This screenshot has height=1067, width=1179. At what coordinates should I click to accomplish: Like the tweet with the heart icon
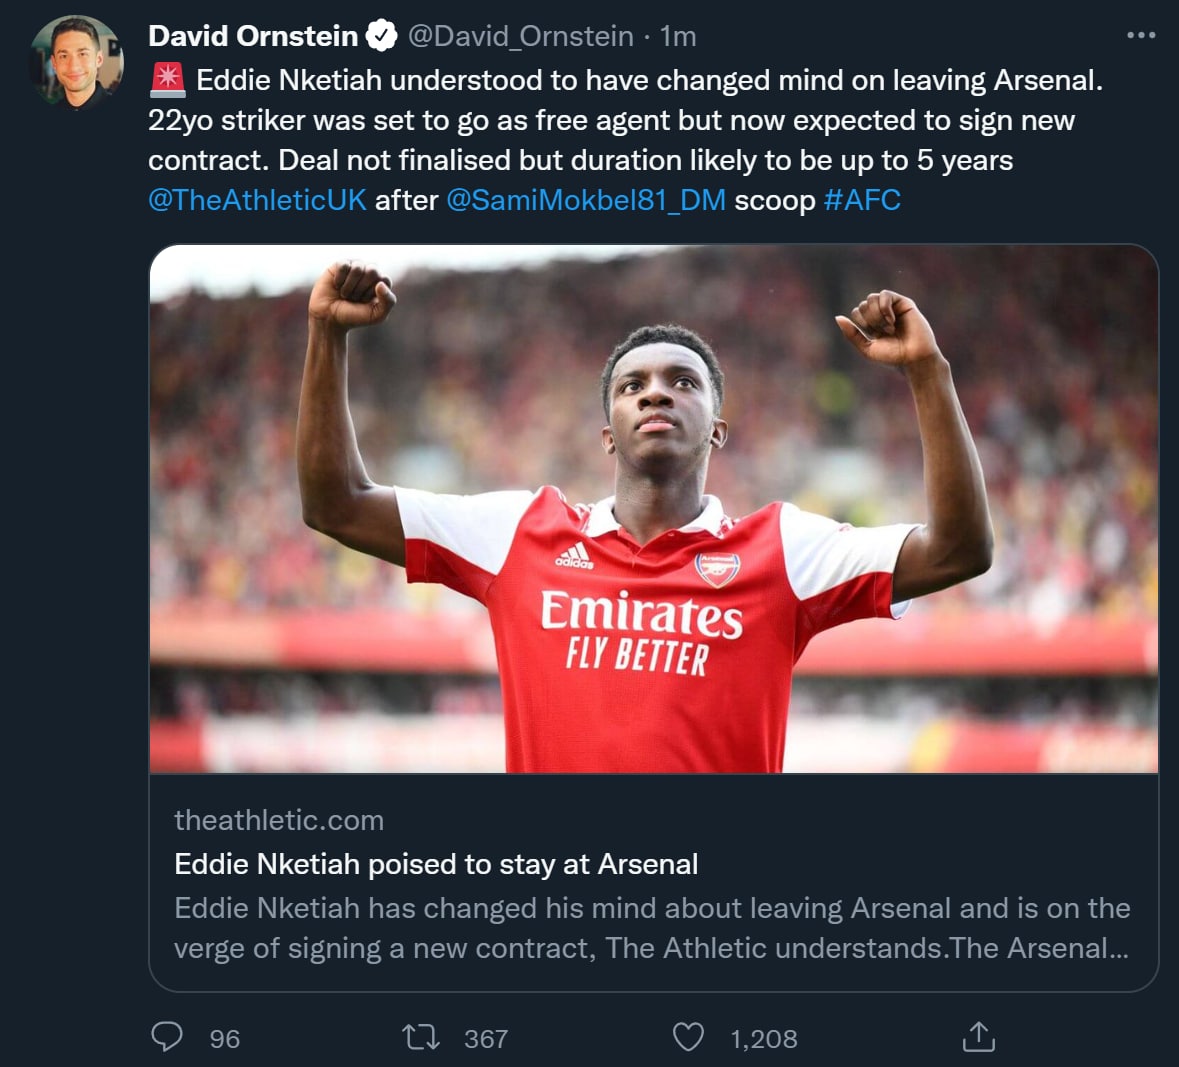coord(688,1037)
